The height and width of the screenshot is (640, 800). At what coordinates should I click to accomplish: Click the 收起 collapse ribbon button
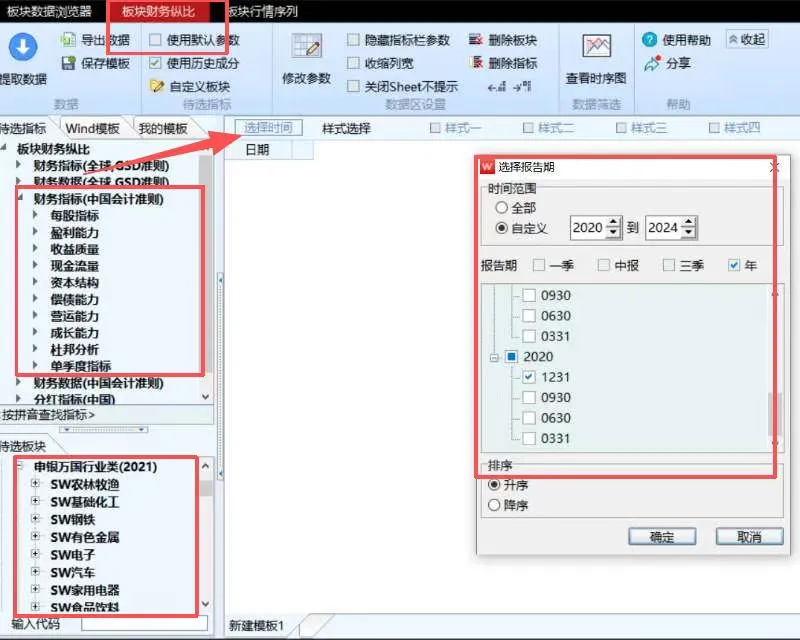point(747,39)
